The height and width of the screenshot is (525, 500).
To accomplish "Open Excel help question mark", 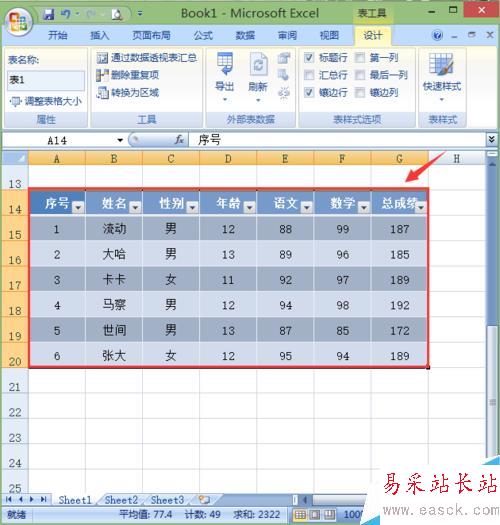I will tap(437, 35).
